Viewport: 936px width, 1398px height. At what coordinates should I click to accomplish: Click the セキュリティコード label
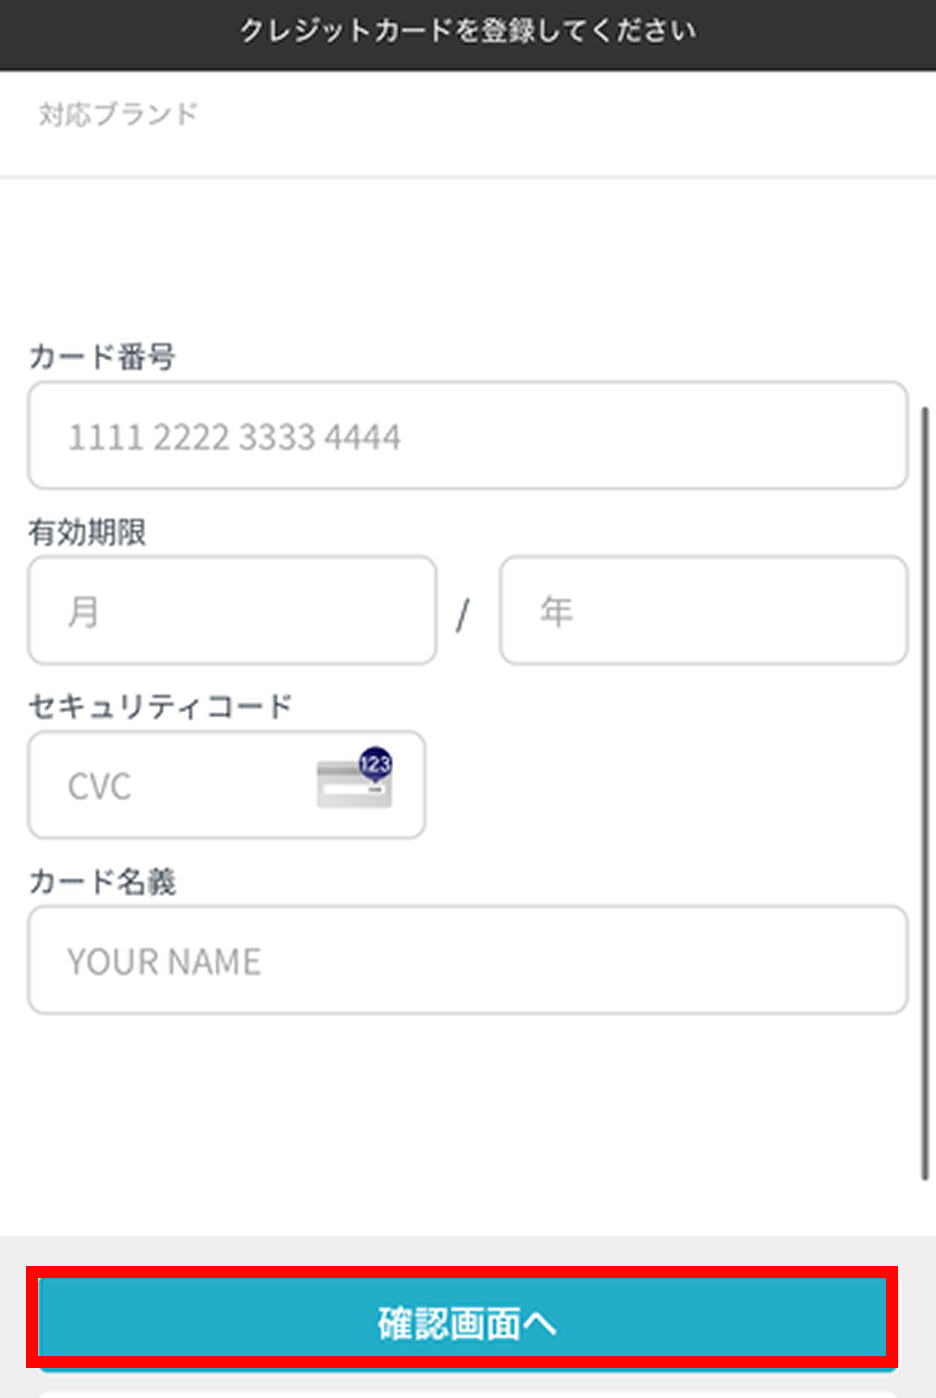coord(160,707)
